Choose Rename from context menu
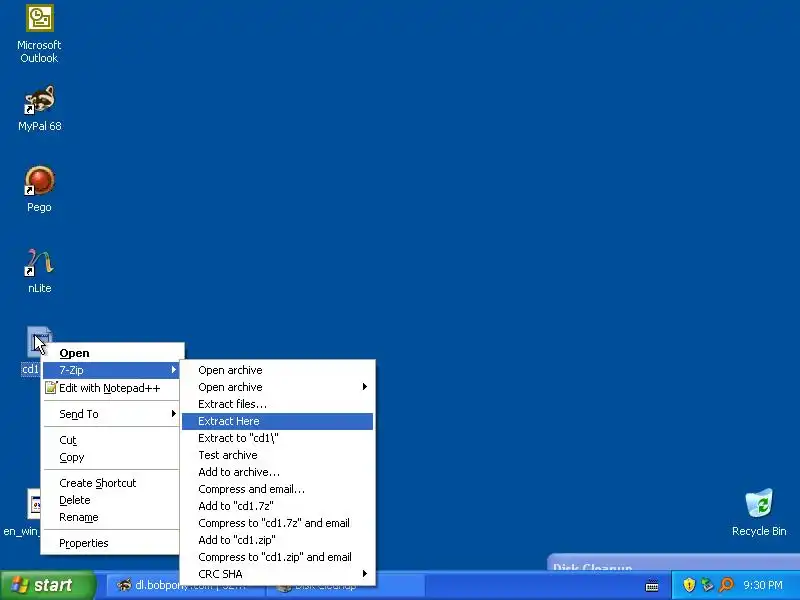The height and width of the screenshot is (600, 800). pos(111,517)
